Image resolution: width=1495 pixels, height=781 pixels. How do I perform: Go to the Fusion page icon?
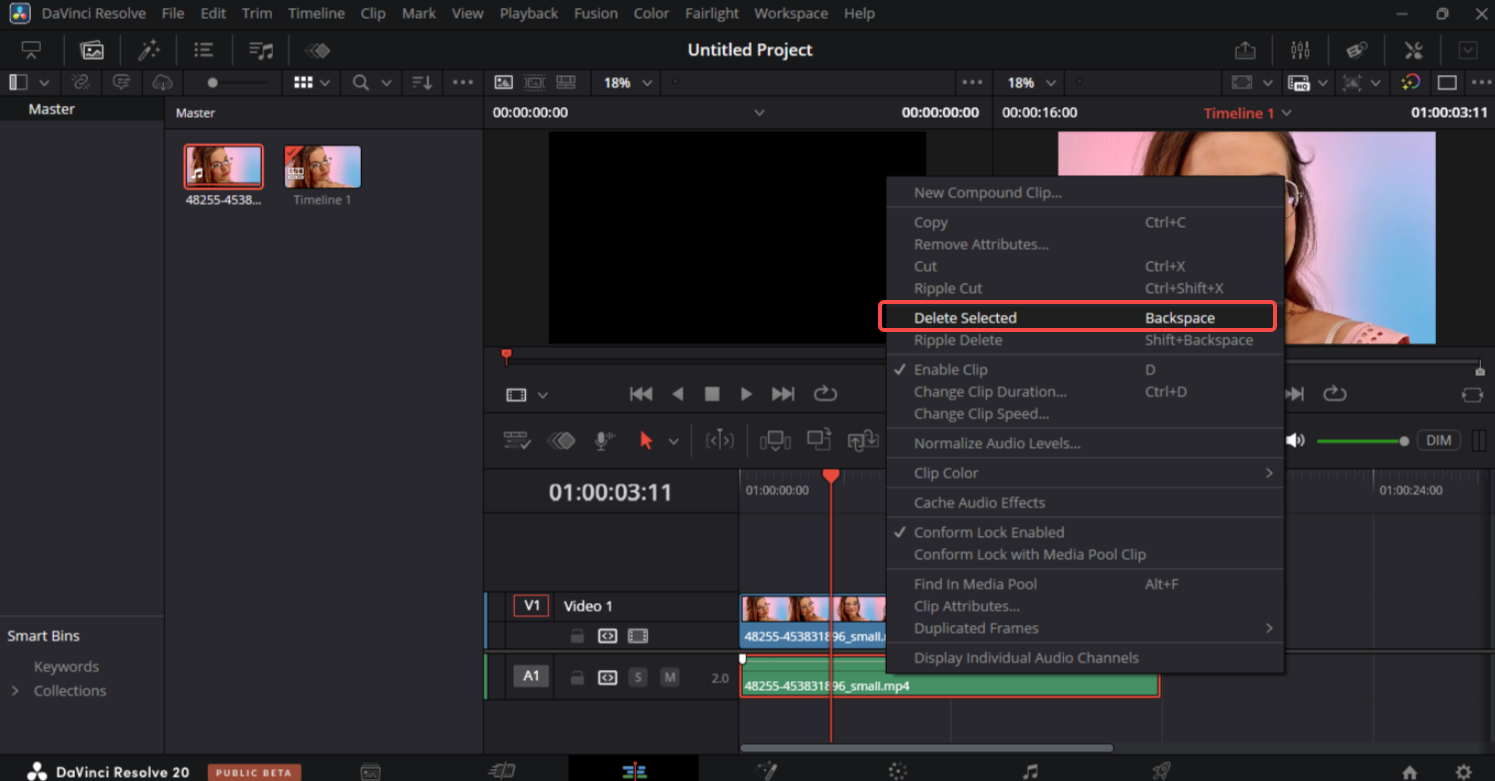pyautogui.click(x=767, y=771)
